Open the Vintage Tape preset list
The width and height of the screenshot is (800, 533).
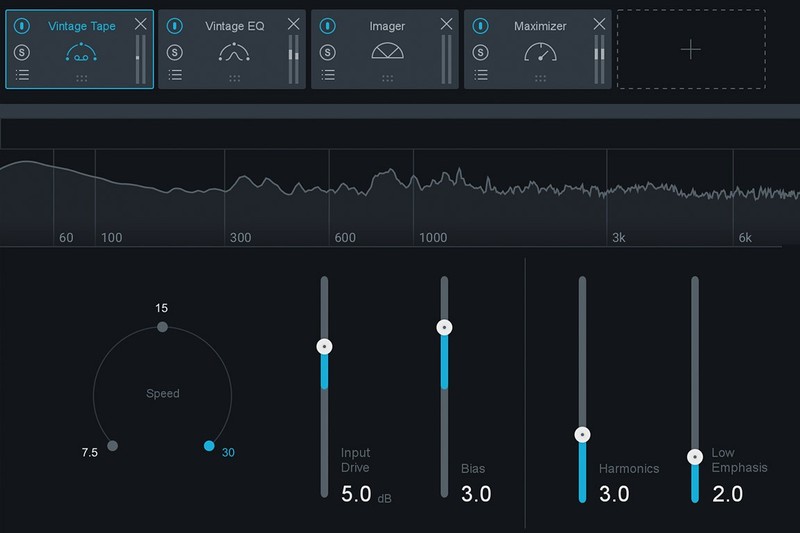21,75
